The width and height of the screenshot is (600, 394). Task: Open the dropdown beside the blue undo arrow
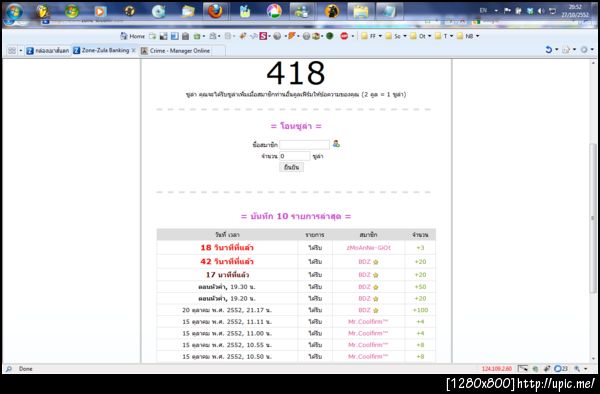[x=557, y=49]
